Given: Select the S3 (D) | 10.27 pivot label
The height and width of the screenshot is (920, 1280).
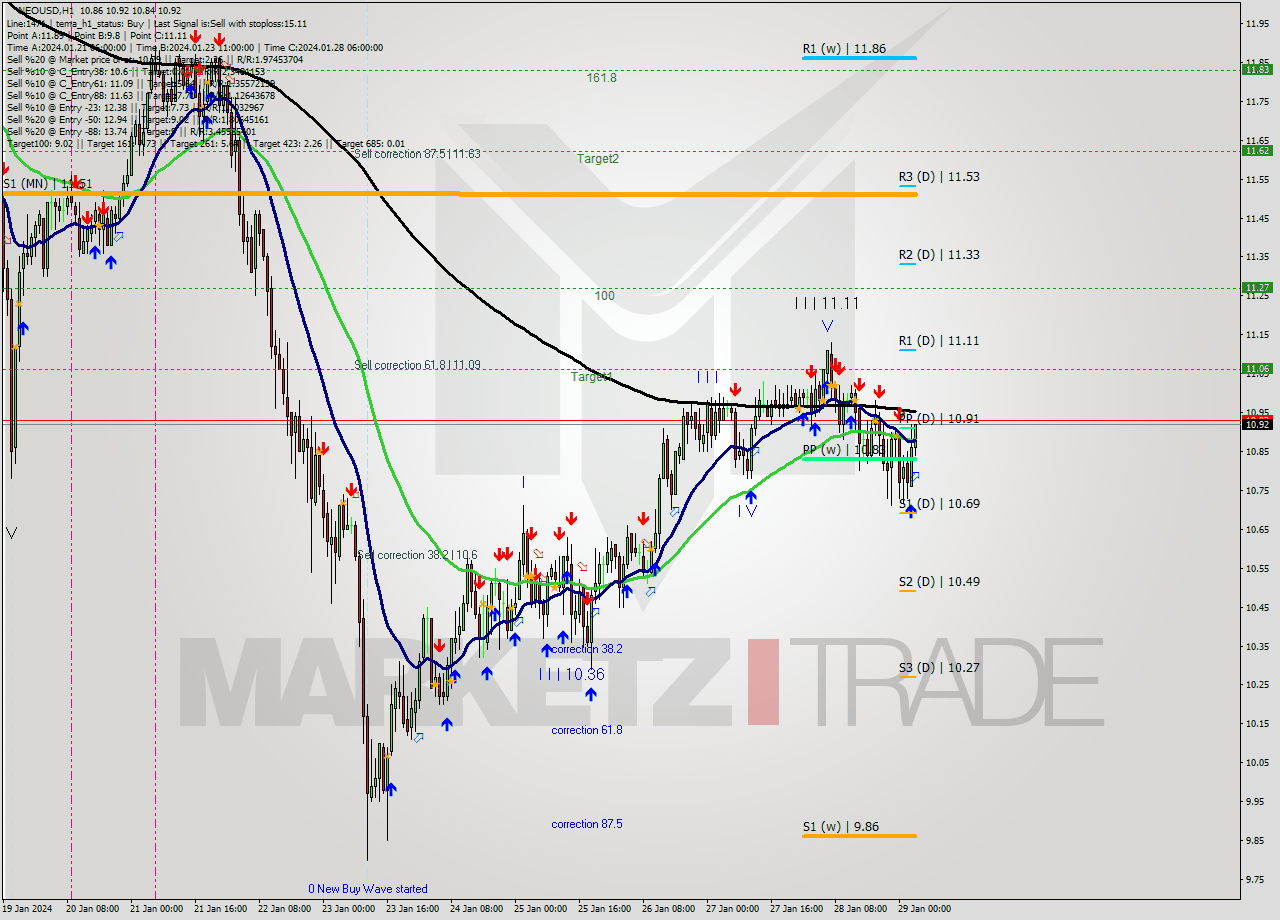Looking at the screenshot, I should tap(938, 667).
